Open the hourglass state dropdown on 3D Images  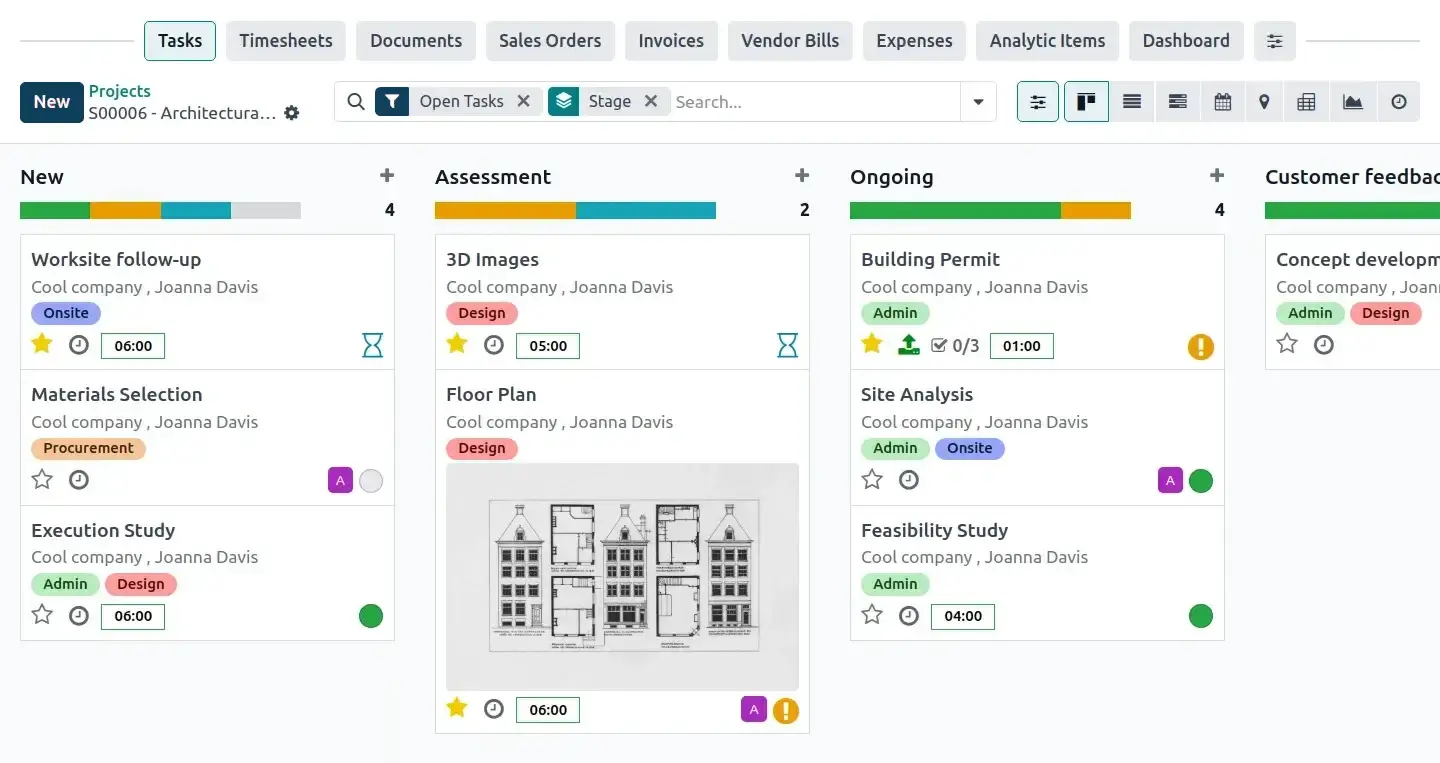[788, 346]
